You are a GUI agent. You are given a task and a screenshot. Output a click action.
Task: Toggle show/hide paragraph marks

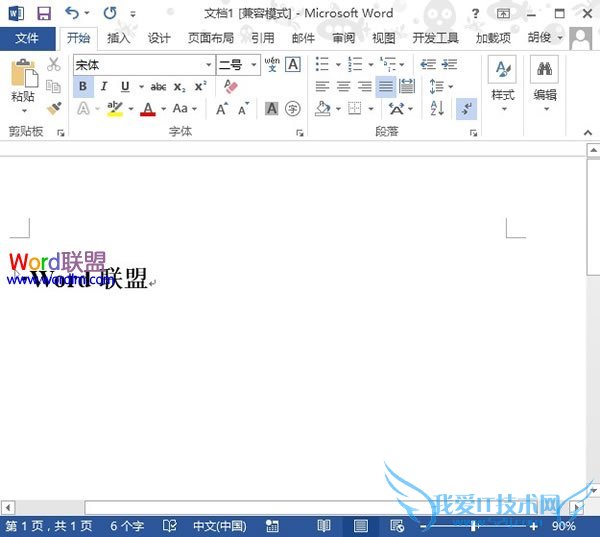466,109
